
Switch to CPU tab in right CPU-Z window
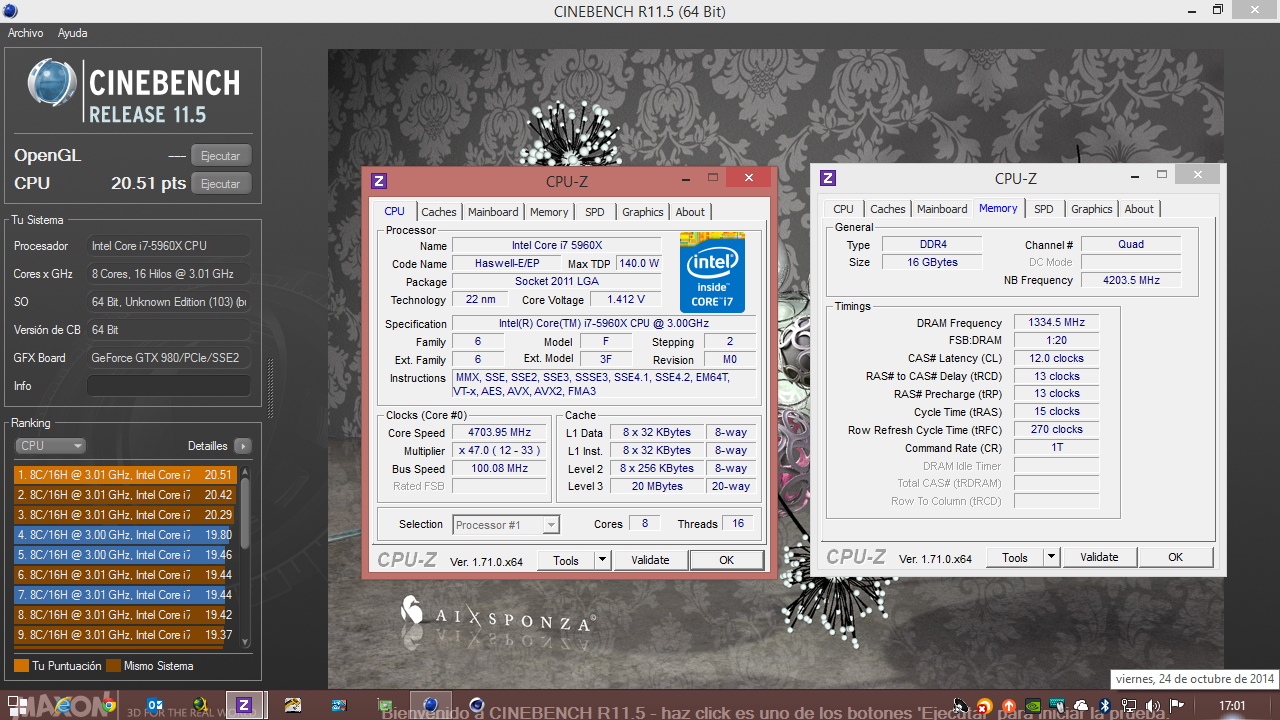(x=843, y=209)
